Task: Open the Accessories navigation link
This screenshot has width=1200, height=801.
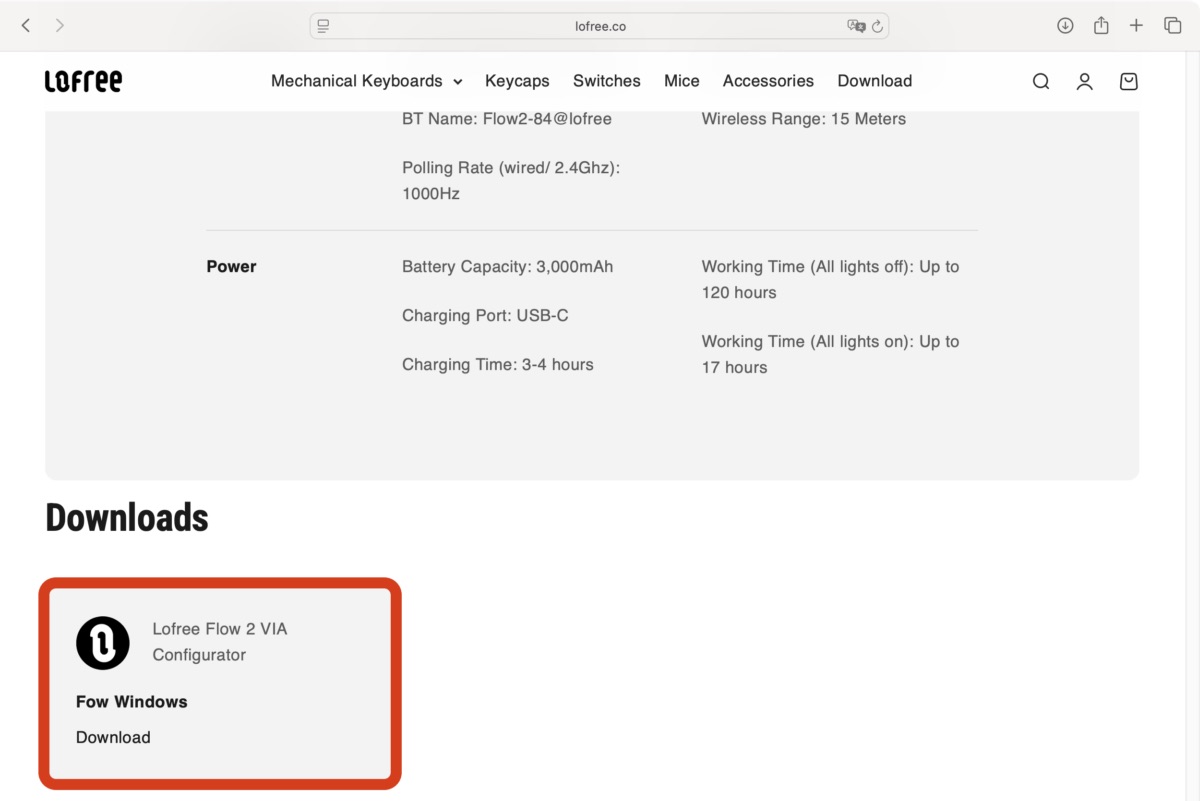Action: (768, 81)
